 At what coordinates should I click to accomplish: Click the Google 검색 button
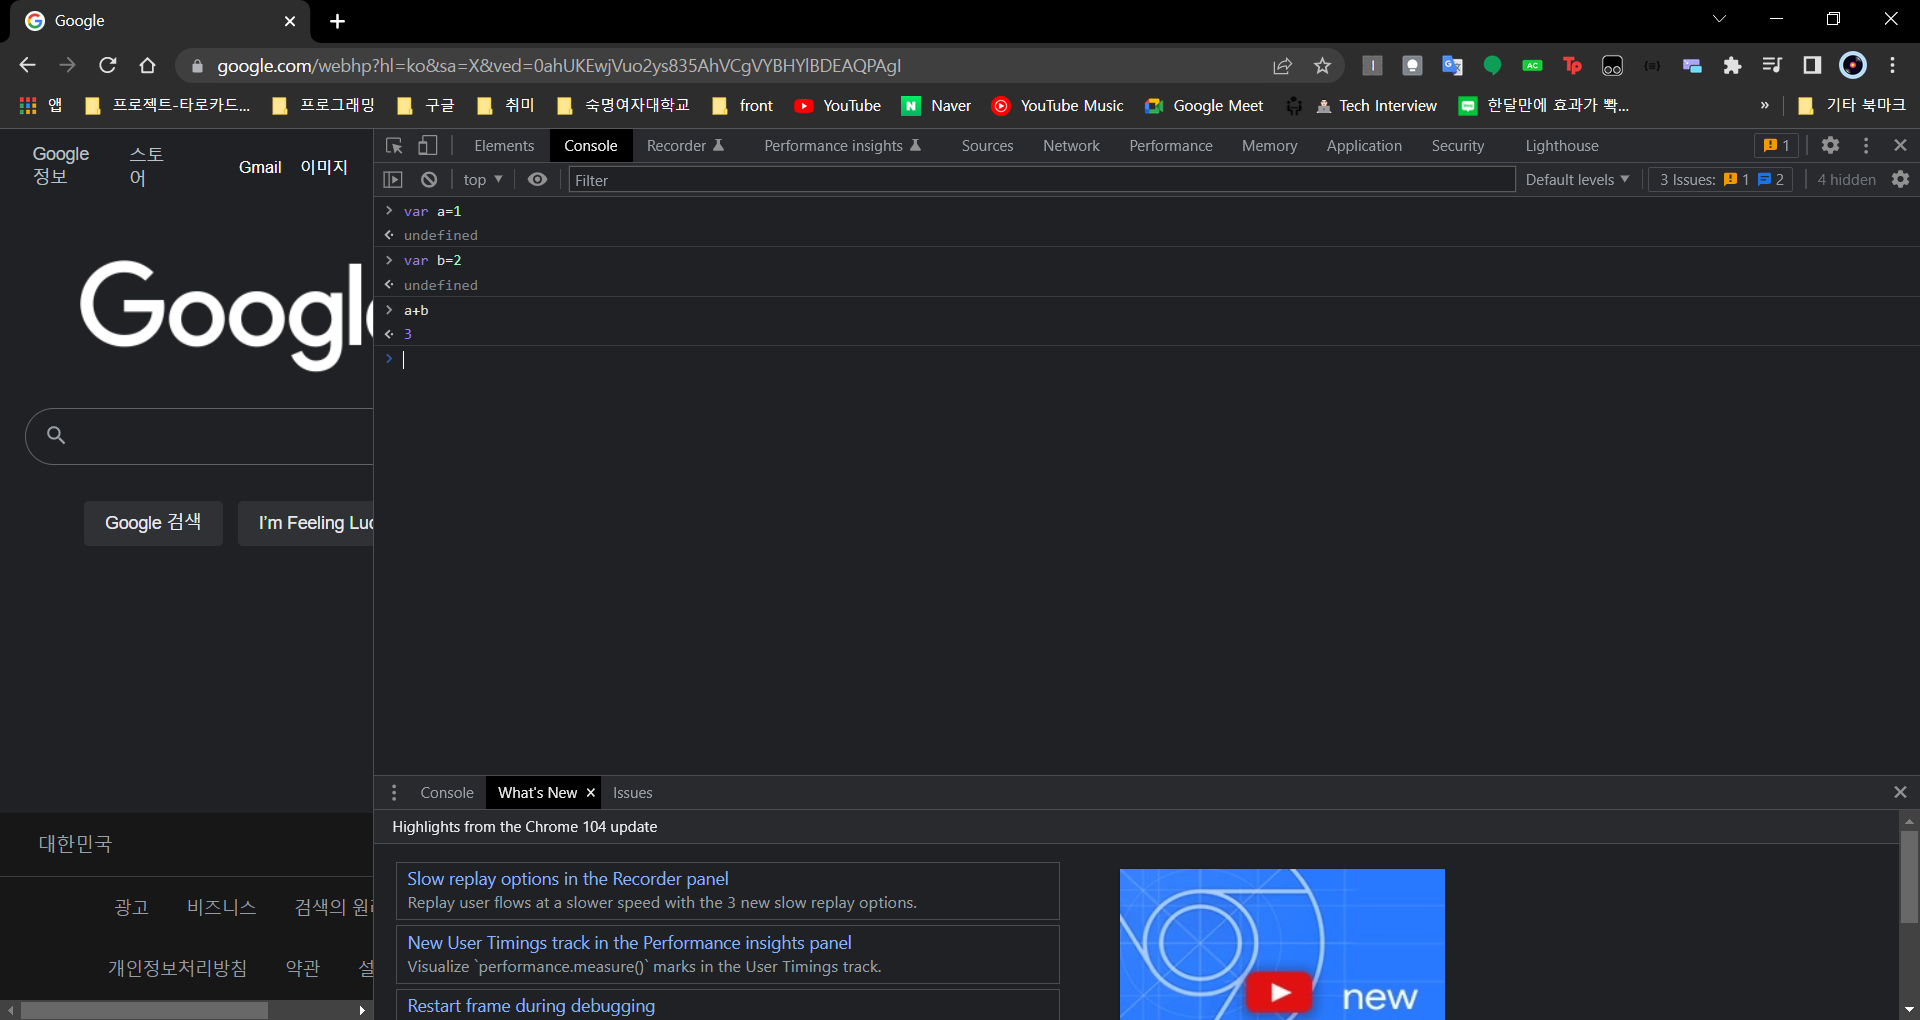[153, 523]
